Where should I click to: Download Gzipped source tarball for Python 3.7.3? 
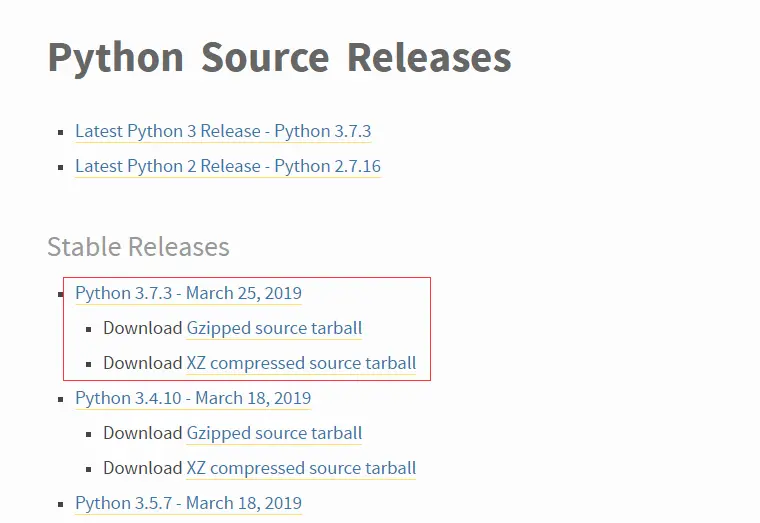[274, 328]
